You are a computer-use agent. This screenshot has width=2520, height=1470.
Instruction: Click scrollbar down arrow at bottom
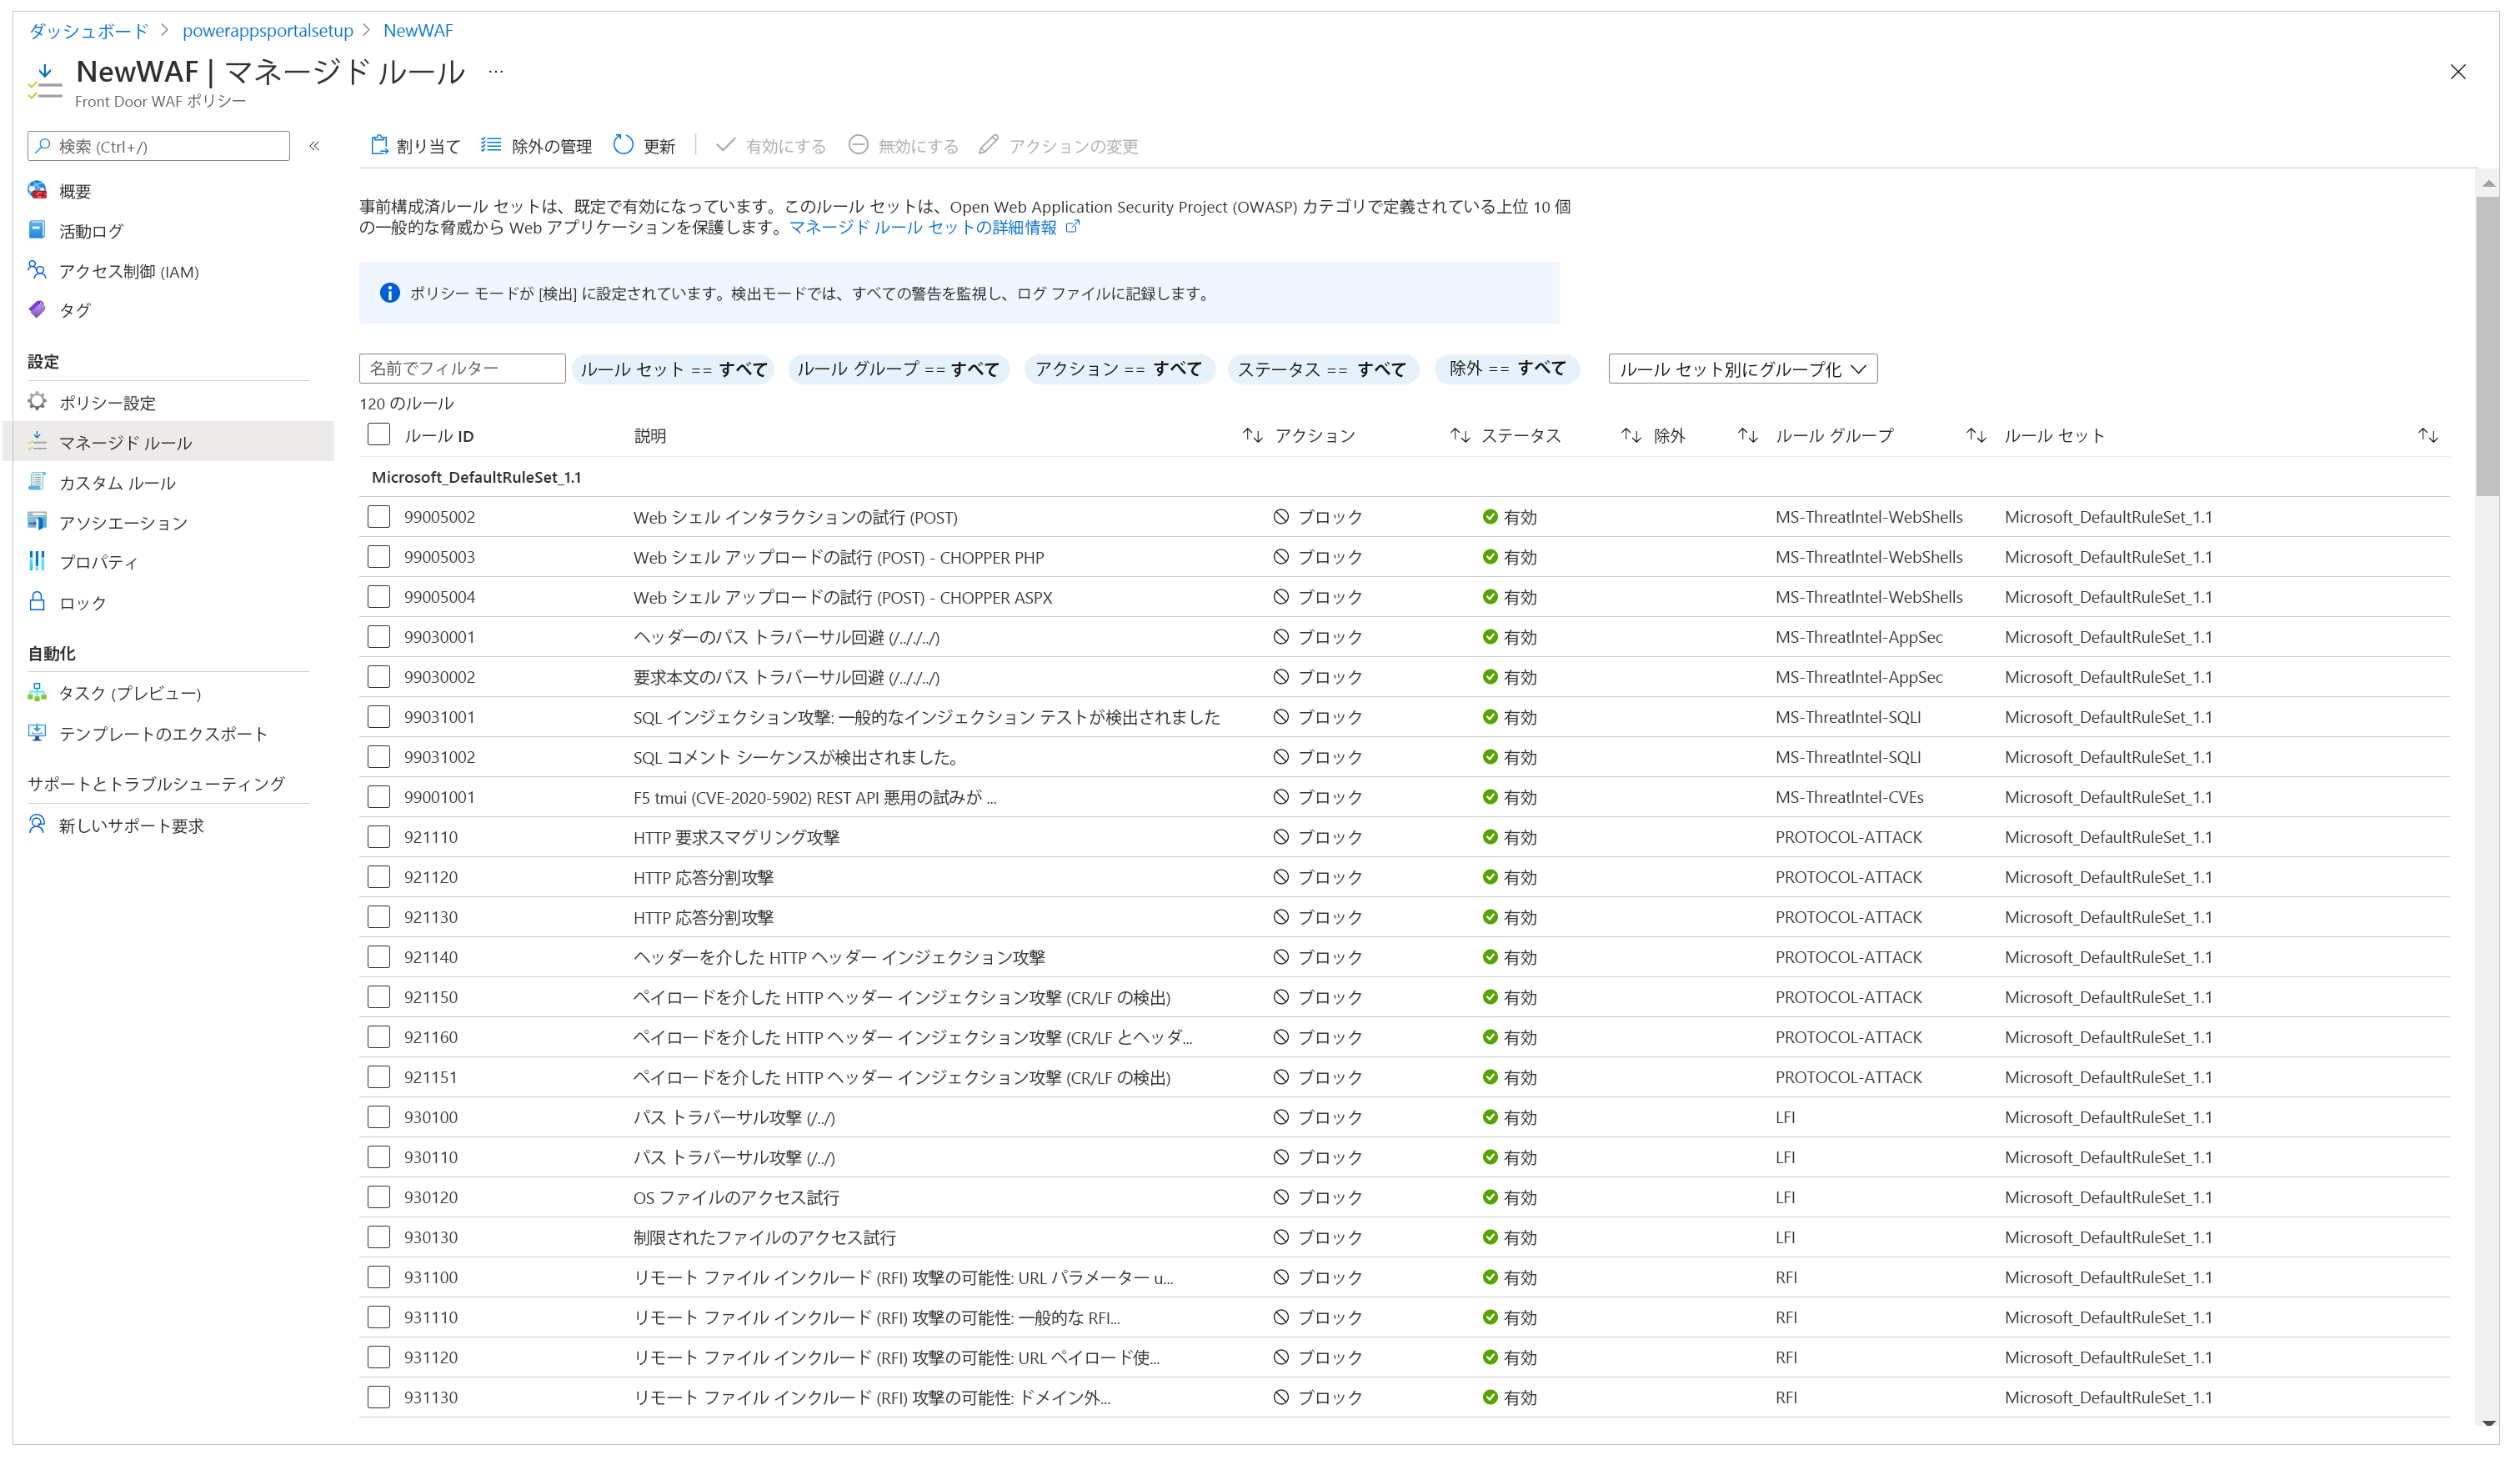[x=2488, y=1423]
